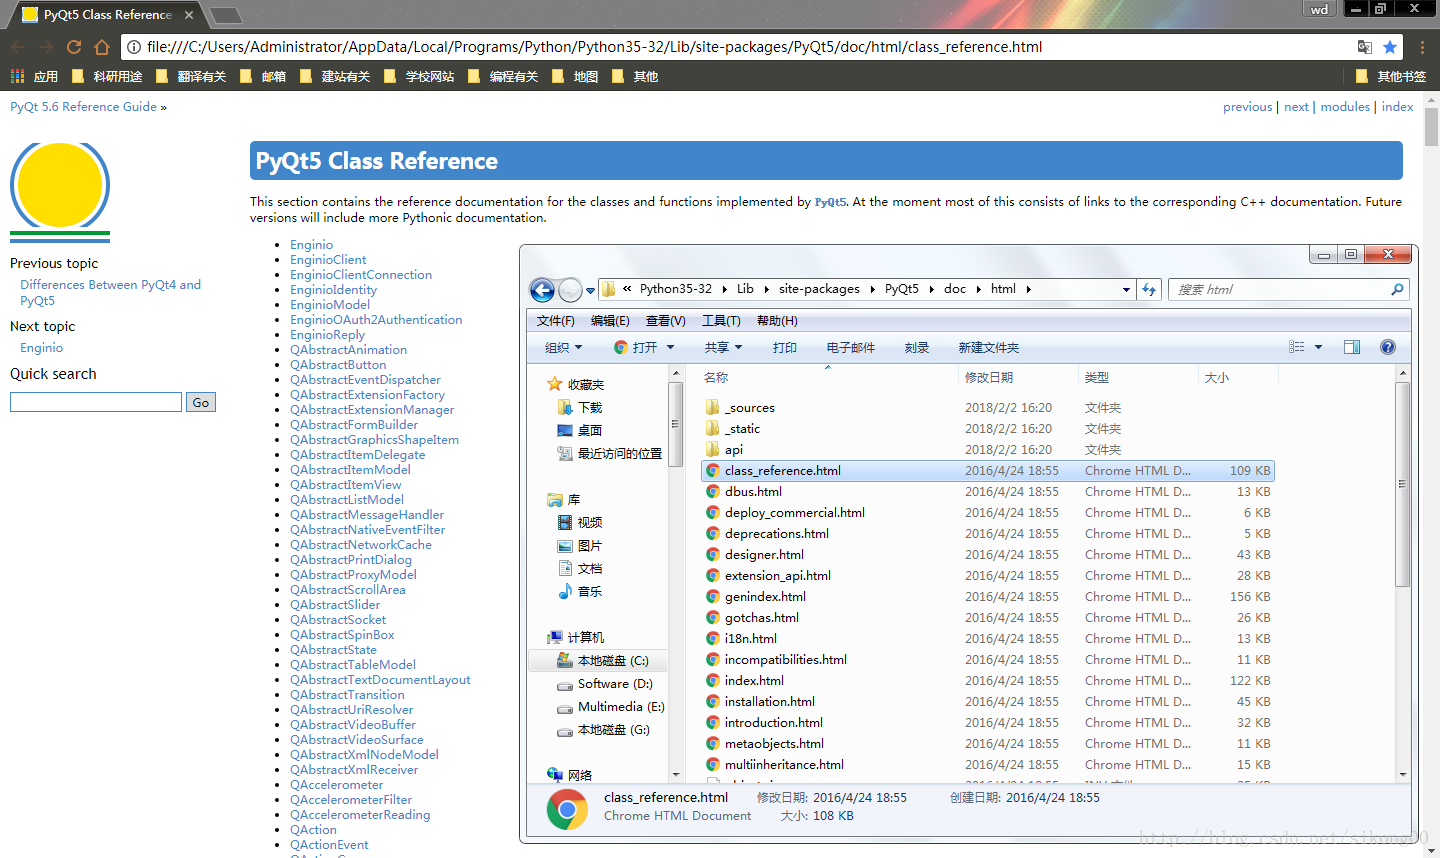The image size is (1440, 858).
Task: Click the Go search button
Action: [201, 402]
